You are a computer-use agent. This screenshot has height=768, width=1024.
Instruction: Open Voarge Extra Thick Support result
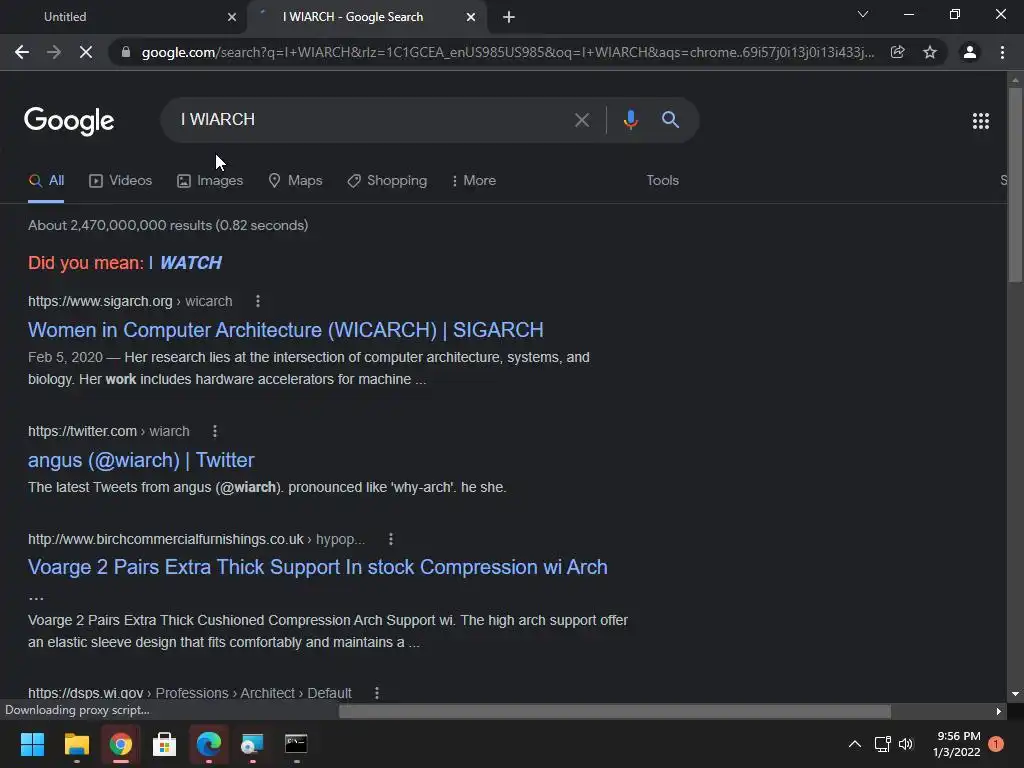click(317, 568)
